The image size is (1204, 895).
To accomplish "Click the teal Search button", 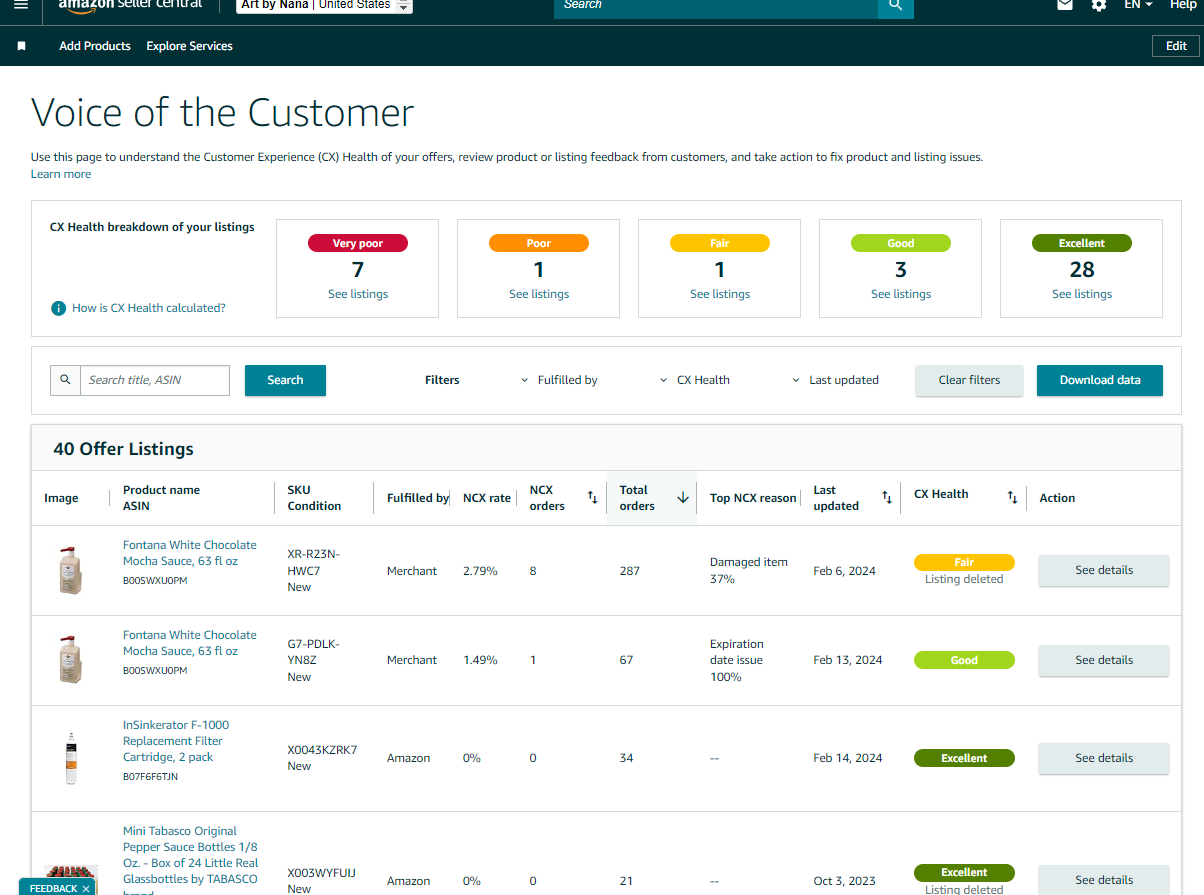I will [285, 380].
